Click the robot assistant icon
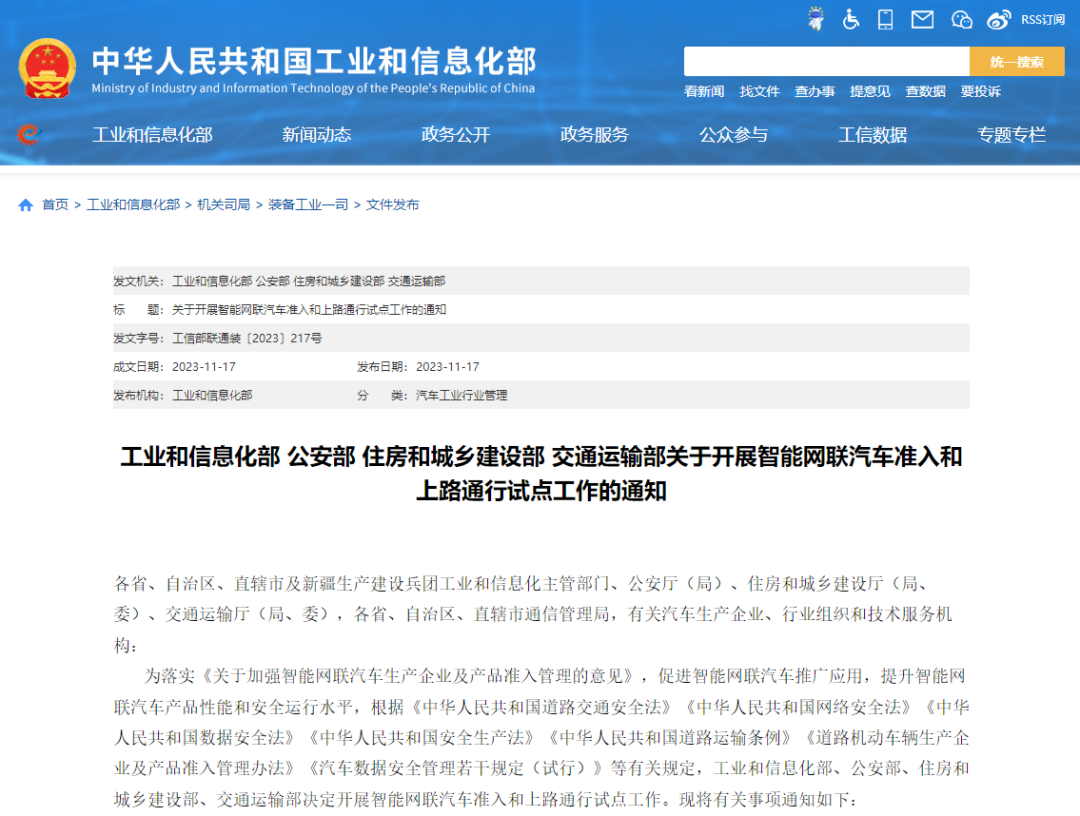 tap(816, 19)
